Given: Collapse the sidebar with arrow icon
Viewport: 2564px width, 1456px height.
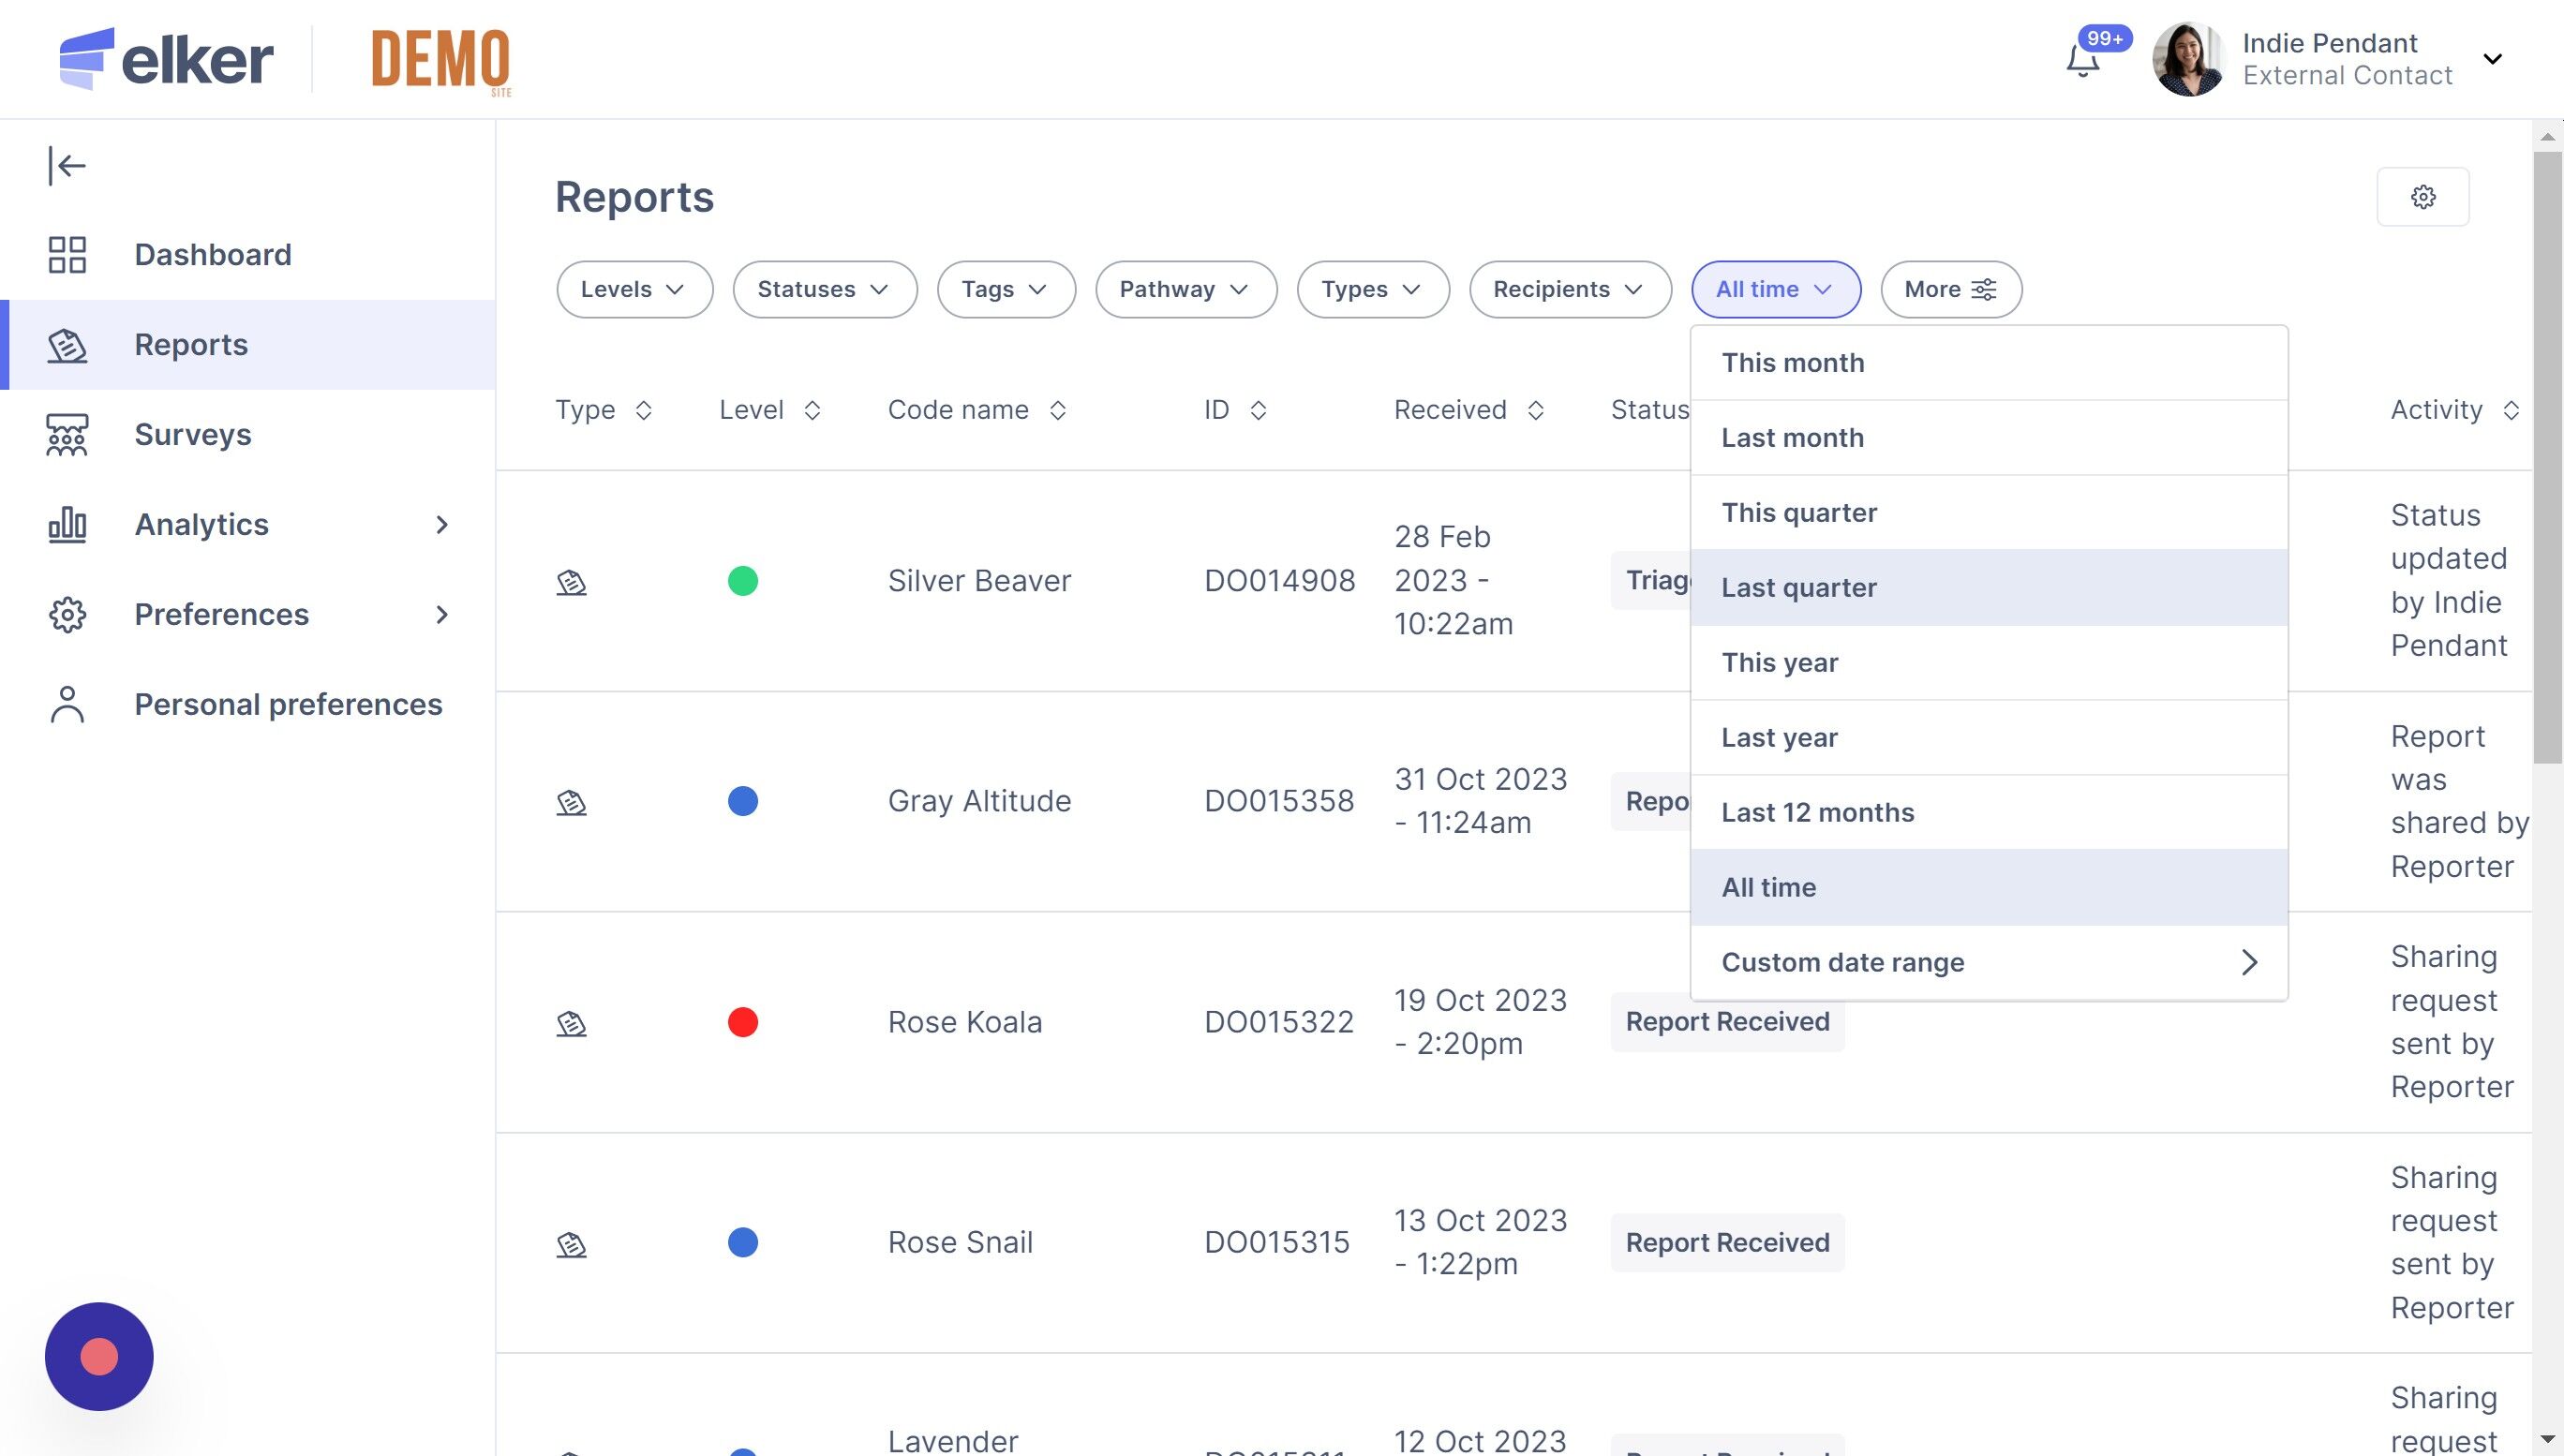Looking at the screenshot, I should pyautogui.click(x=67, y=166).
